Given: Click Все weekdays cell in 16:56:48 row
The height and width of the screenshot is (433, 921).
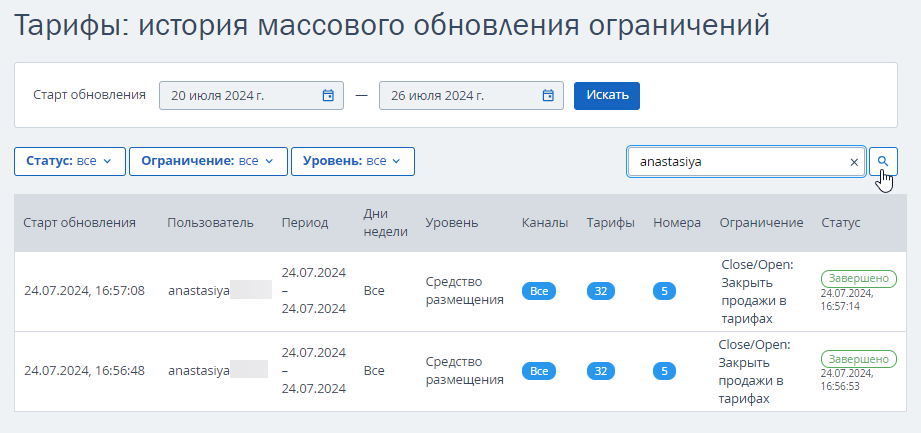Looking at the screenshot, I should click(x=374, y=371).
